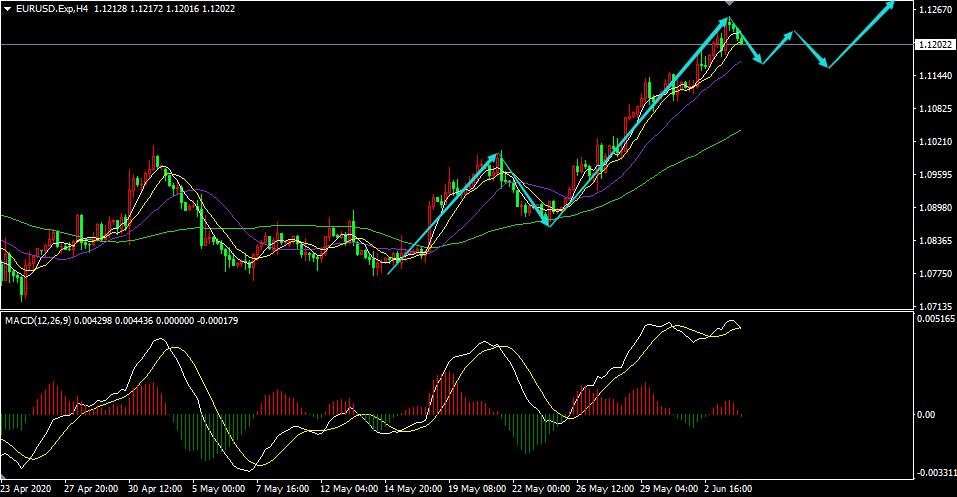
Task: Click the 1.08980 price axis label
Action: tap(936, 208)
